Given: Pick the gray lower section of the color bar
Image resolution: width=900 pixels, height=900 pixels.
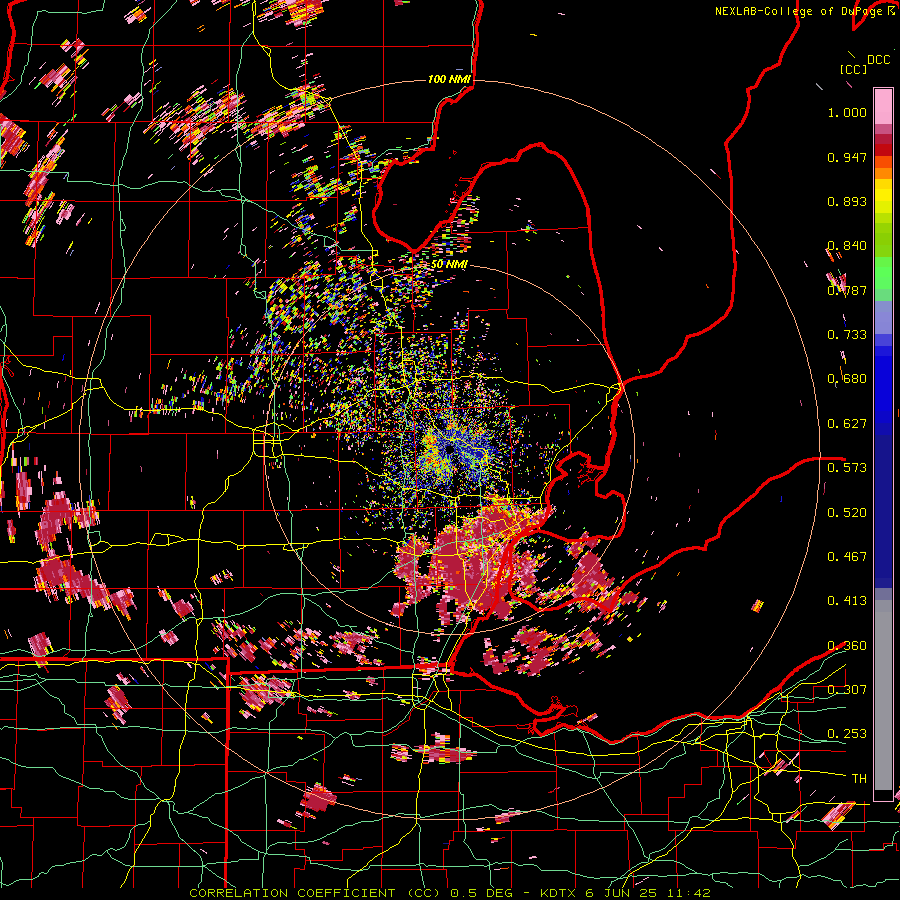Looking at the screenshot, I should 883,695.
